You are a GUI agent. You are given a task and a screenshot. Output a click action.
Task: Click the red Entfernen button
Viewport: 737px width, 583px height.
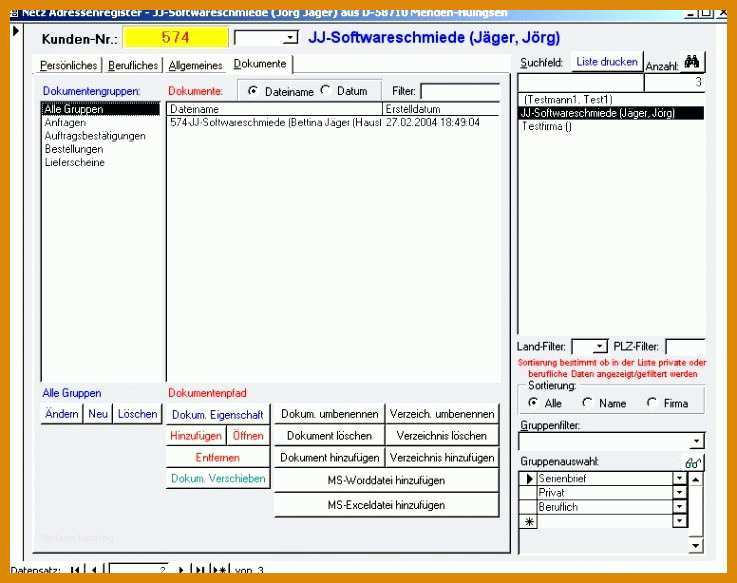click(218, 457)
